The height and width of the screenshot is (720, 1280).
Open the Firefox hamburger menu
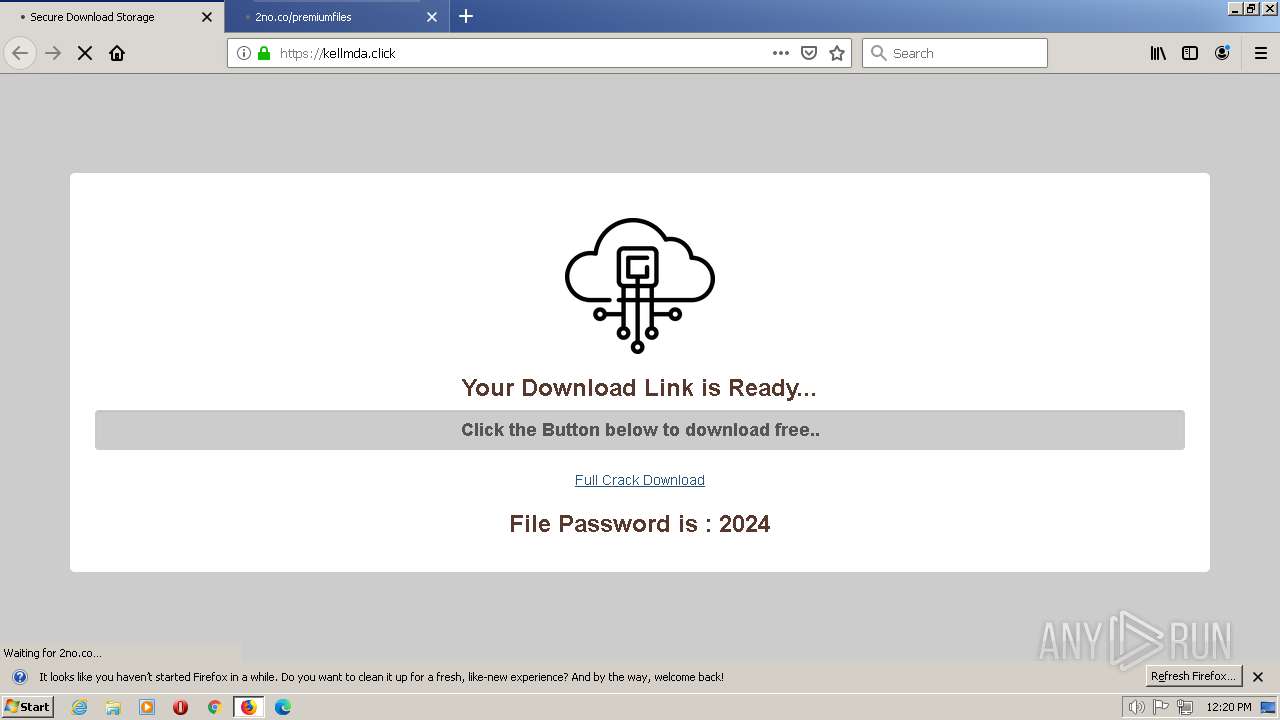(x=1261, y=53)
